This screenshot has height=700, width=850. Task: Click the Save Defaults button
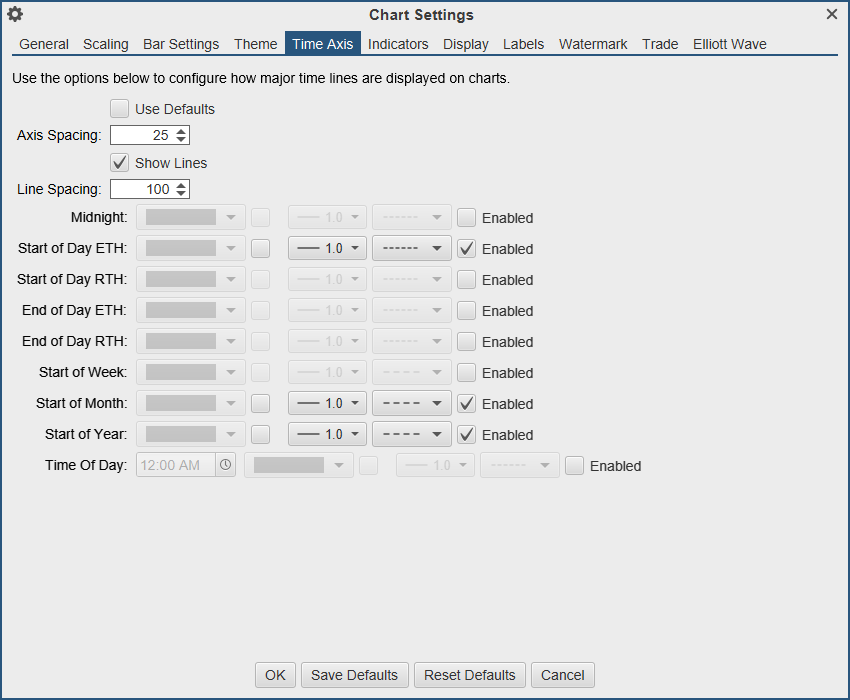point(354,675)
